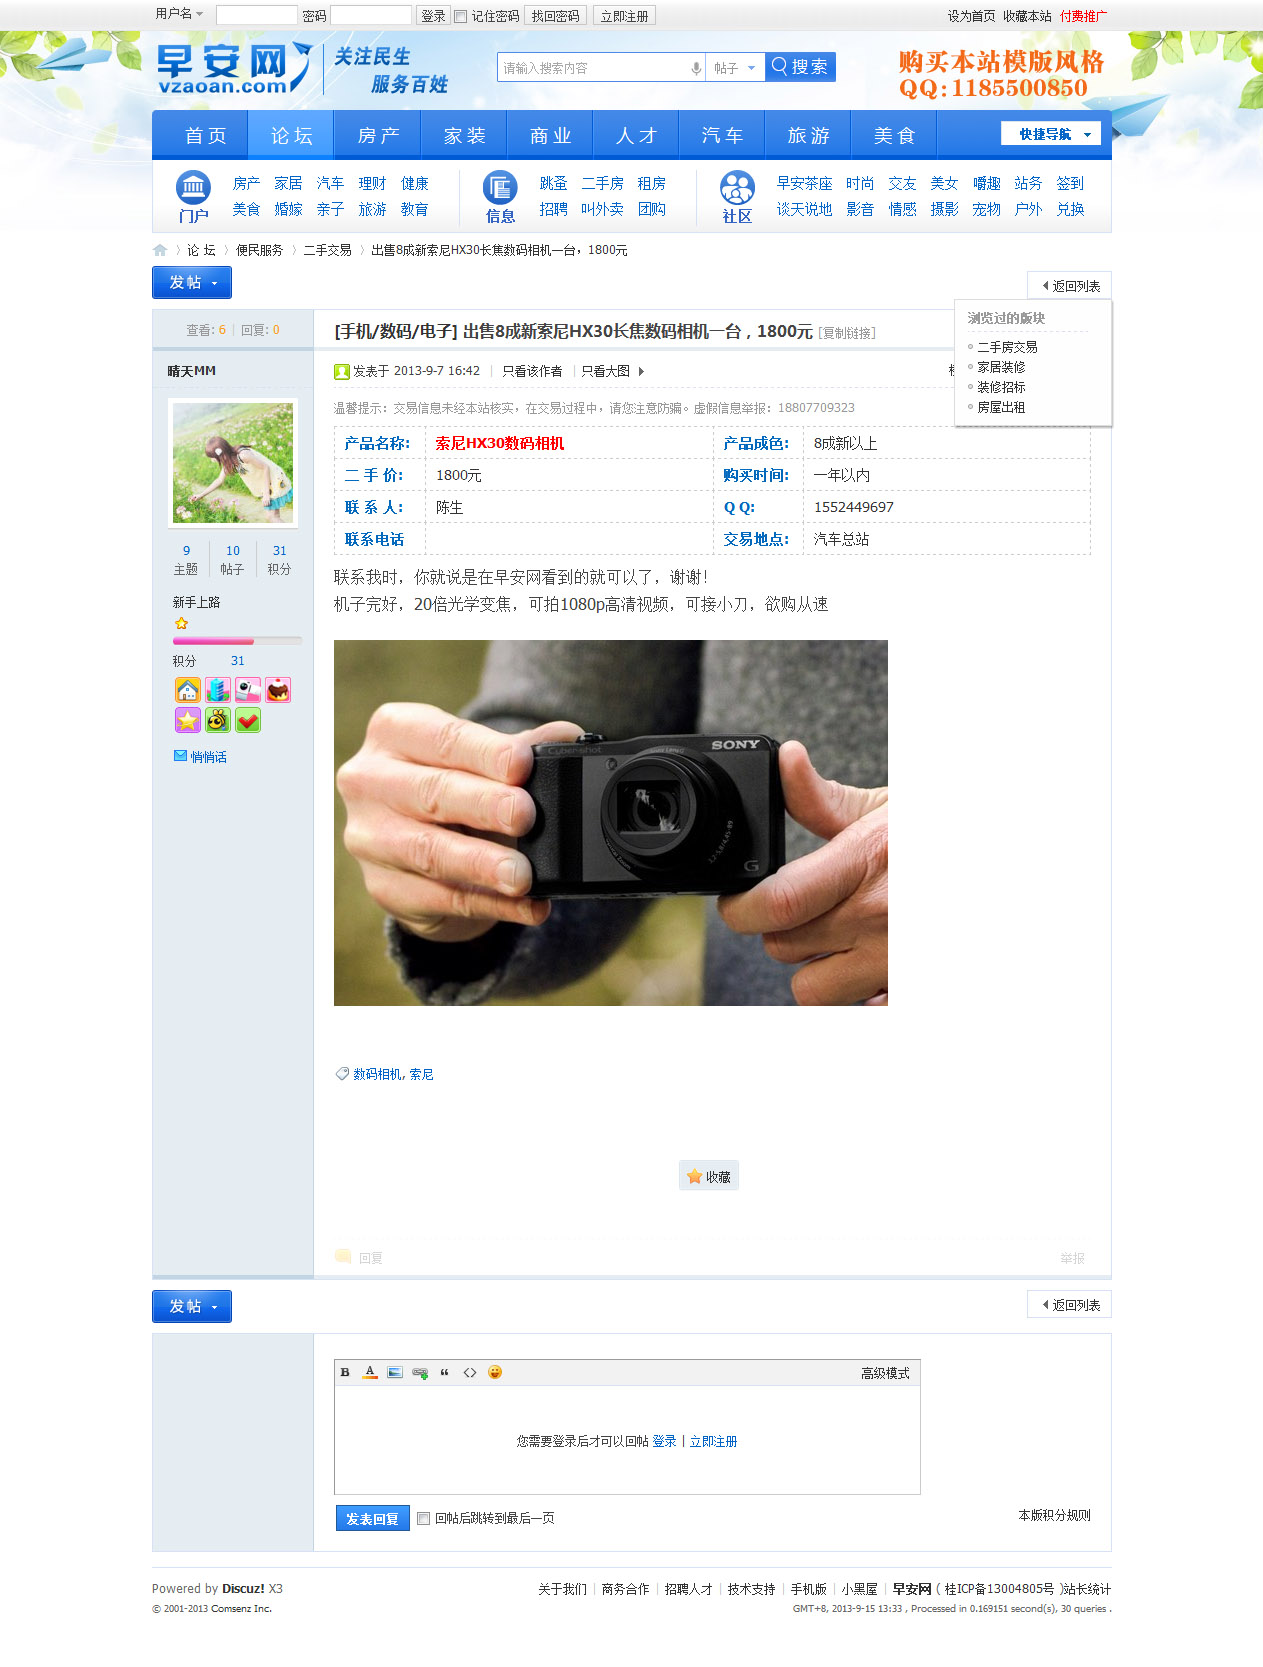Click the 门户 portal icon
The height and width of the screenshot is (1667, 1263).
[193, 188]
